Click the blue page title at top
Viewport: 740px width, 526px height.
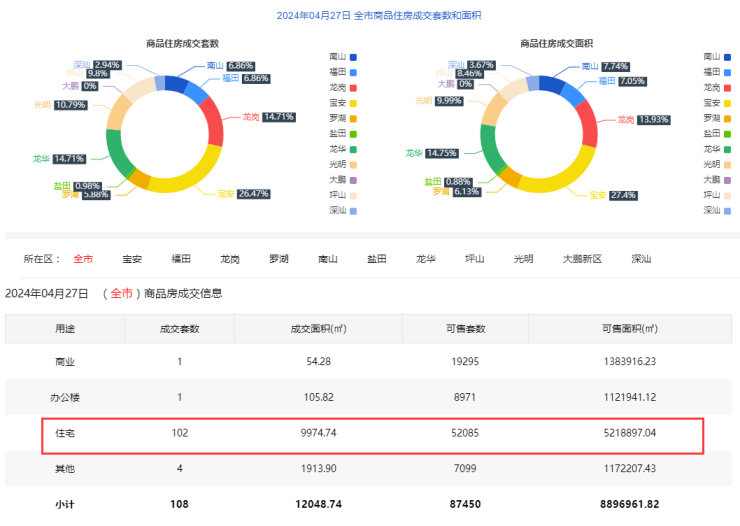pos(370,15)
